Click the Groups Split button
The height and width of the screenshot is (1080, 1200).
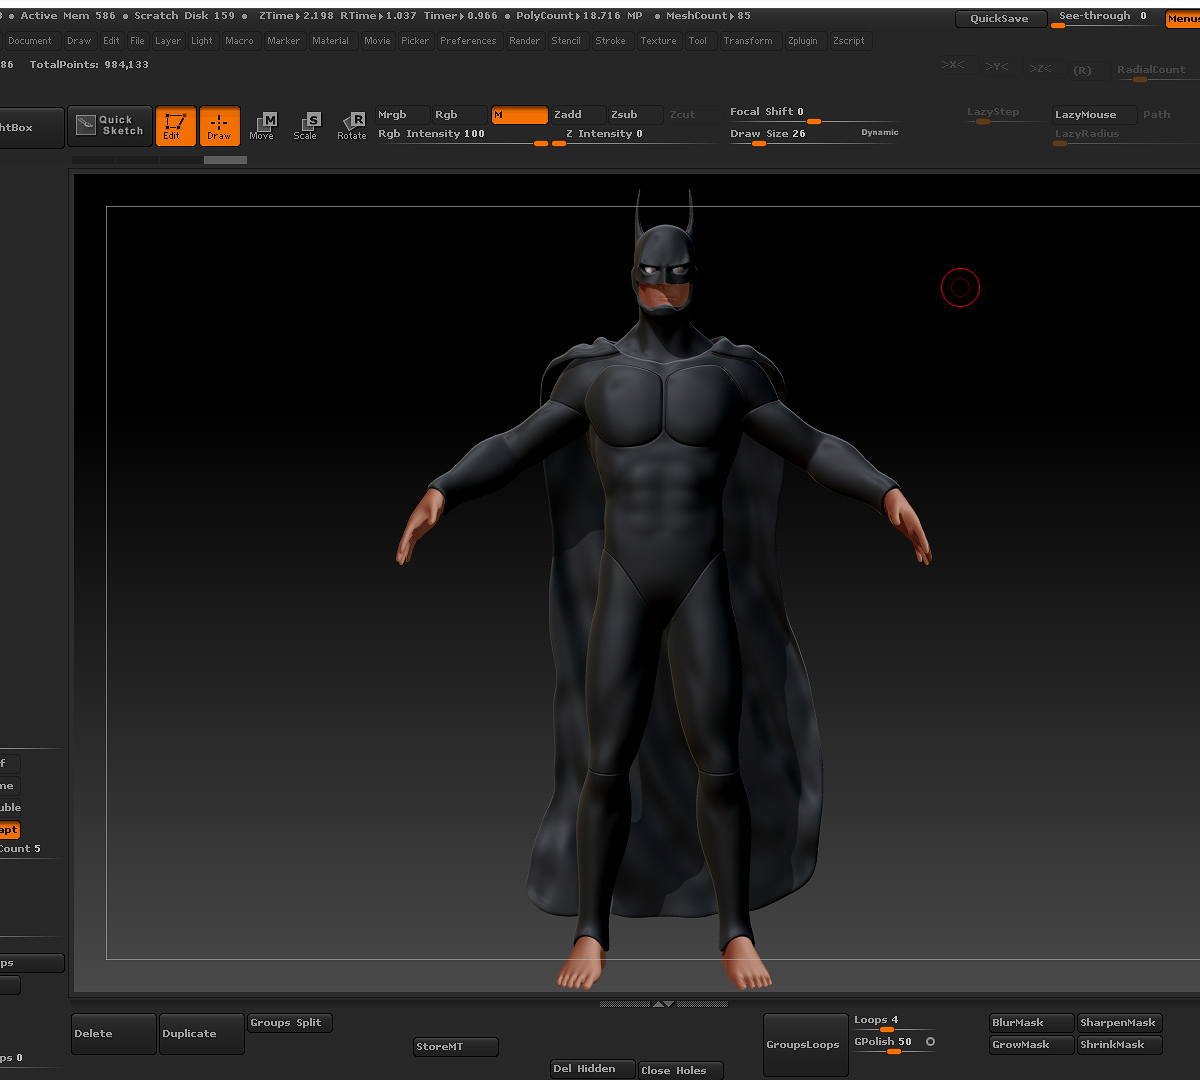point(290,1023)
